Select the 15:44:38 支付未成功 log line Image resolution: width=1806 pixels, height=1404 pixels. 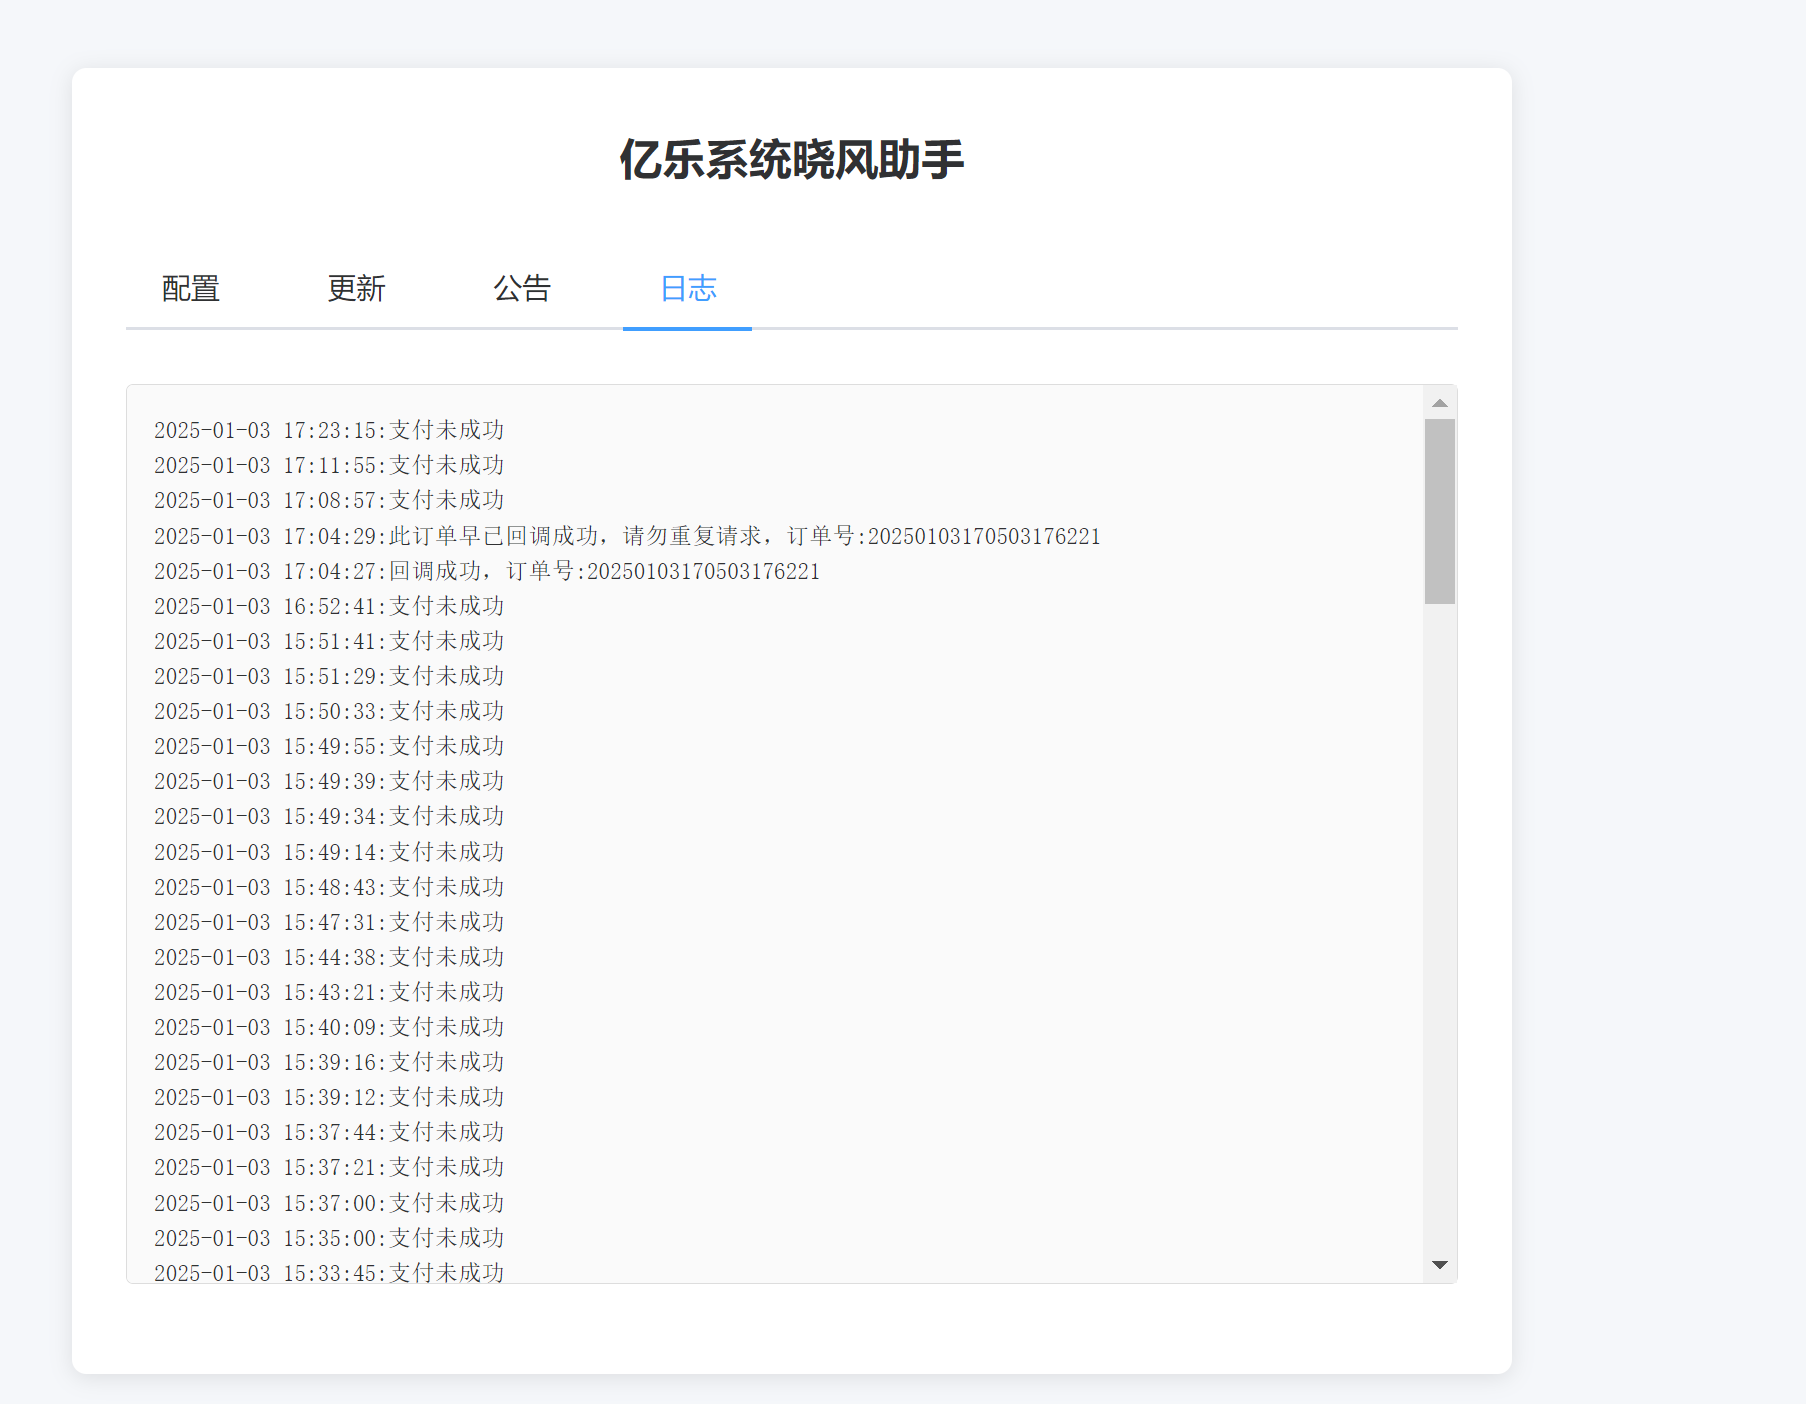coord(330,957)
